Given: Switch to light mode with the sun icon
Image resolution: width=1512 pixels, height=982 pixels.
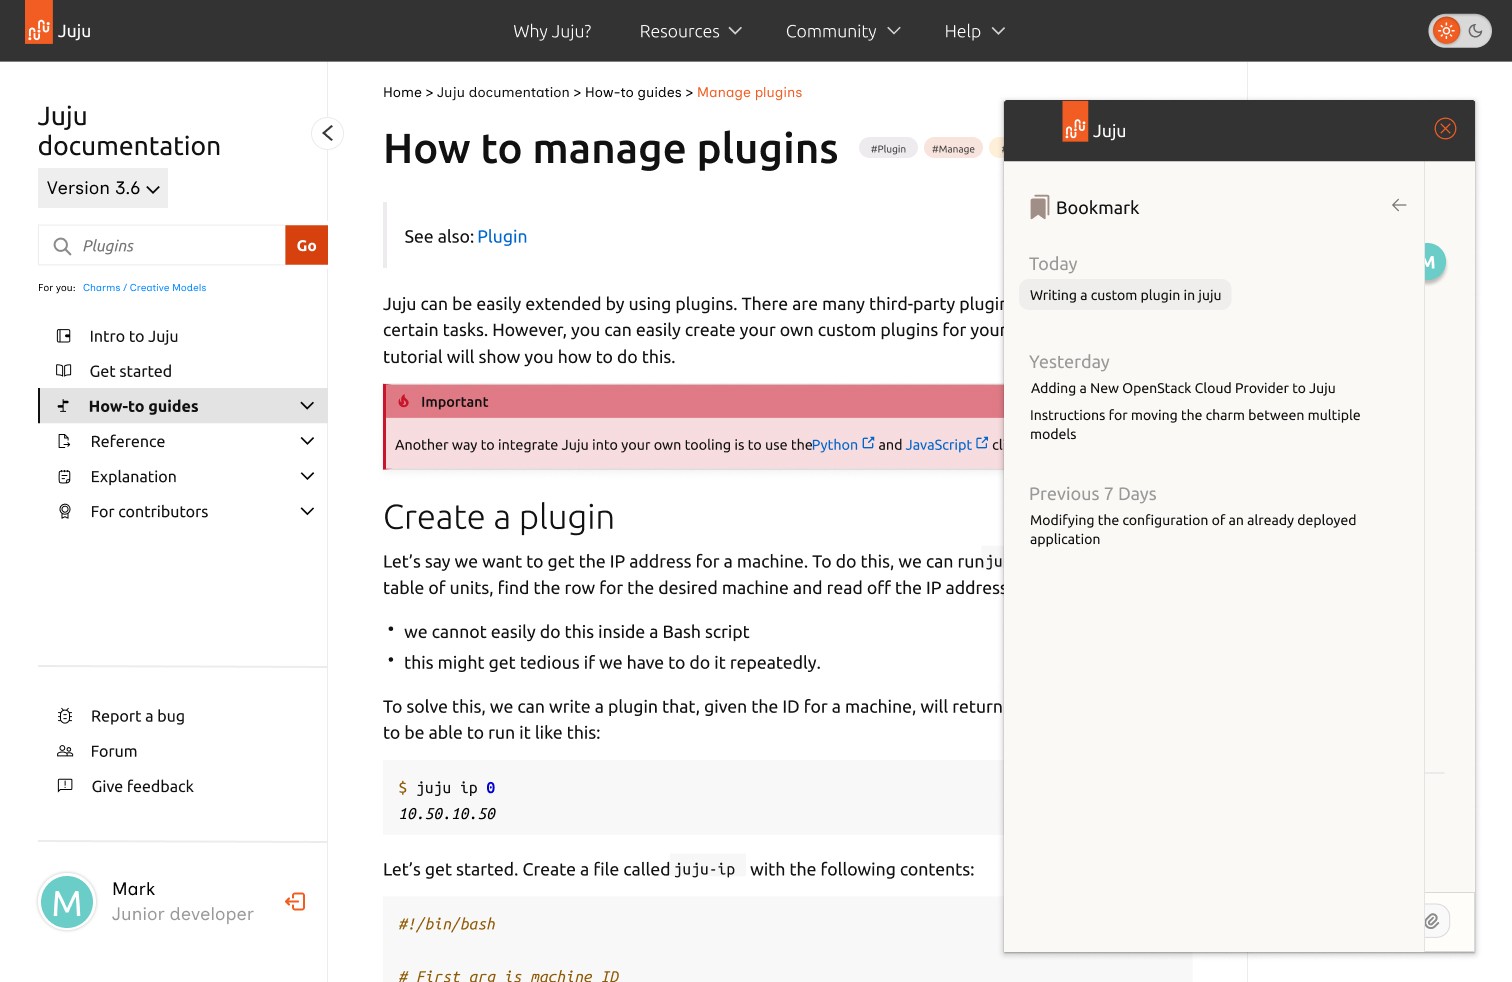Looking at the screenshot, I should click(1446, 31).
